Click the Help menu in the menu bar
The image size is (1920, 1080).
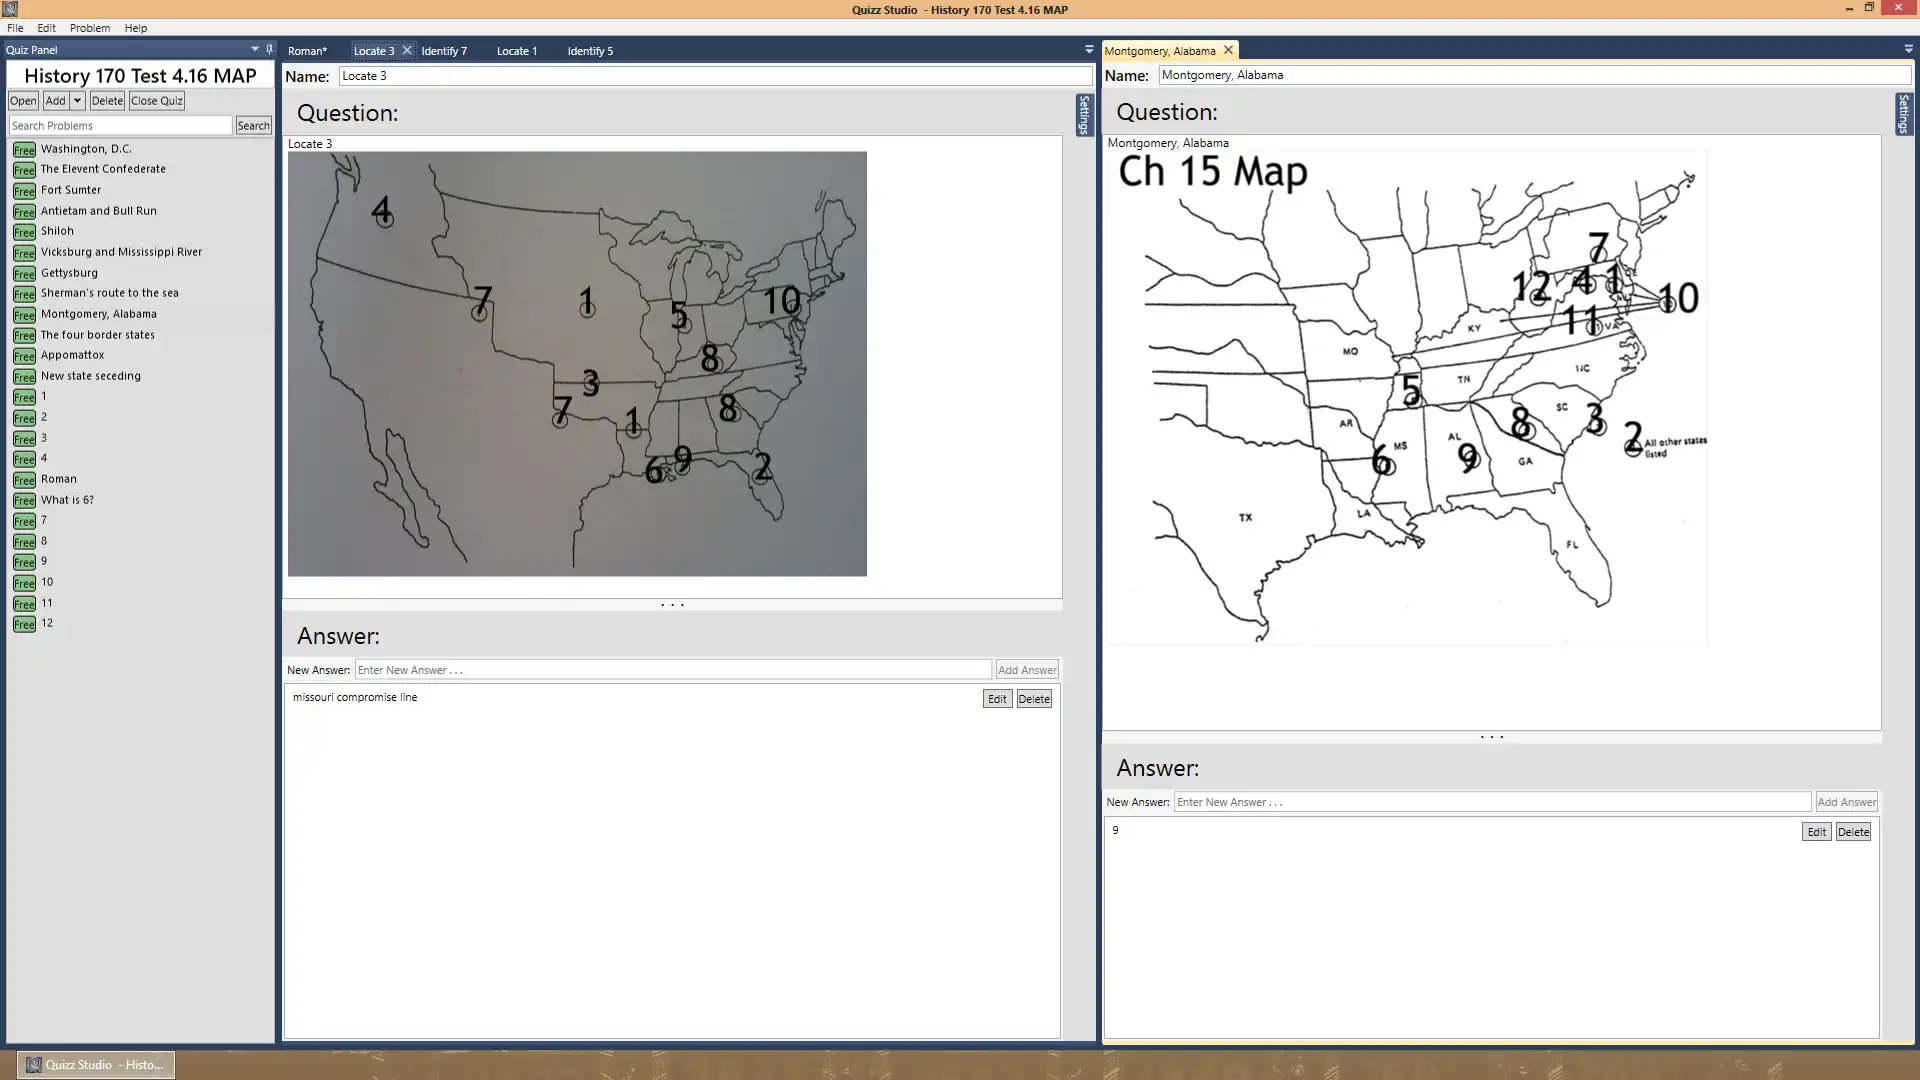135,28
